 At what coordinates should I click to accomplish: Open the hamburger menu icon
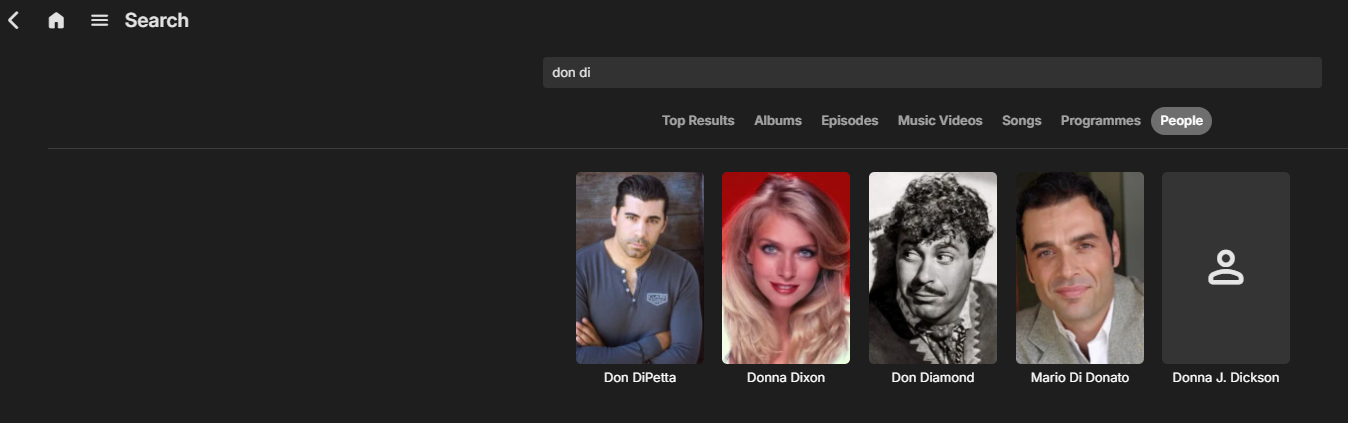pyautogui.click(x=99, y=20)
